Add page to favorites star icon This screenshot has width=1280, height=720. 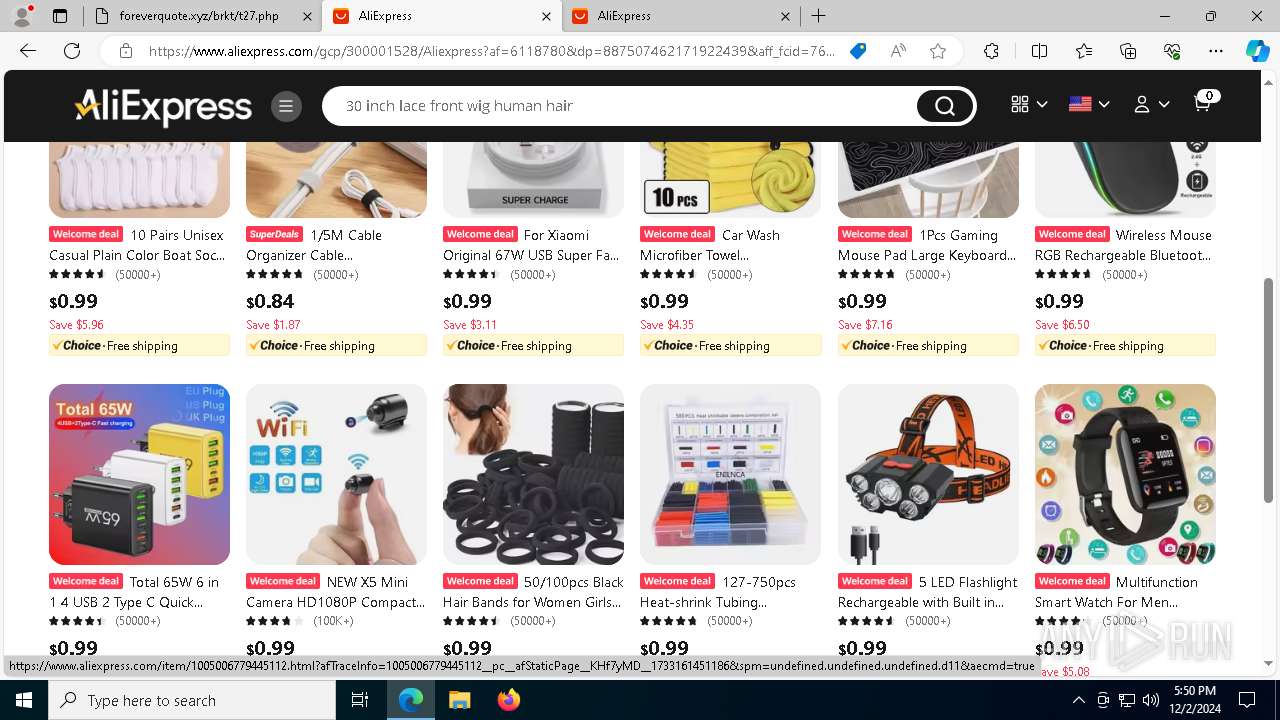click(937, 51)
